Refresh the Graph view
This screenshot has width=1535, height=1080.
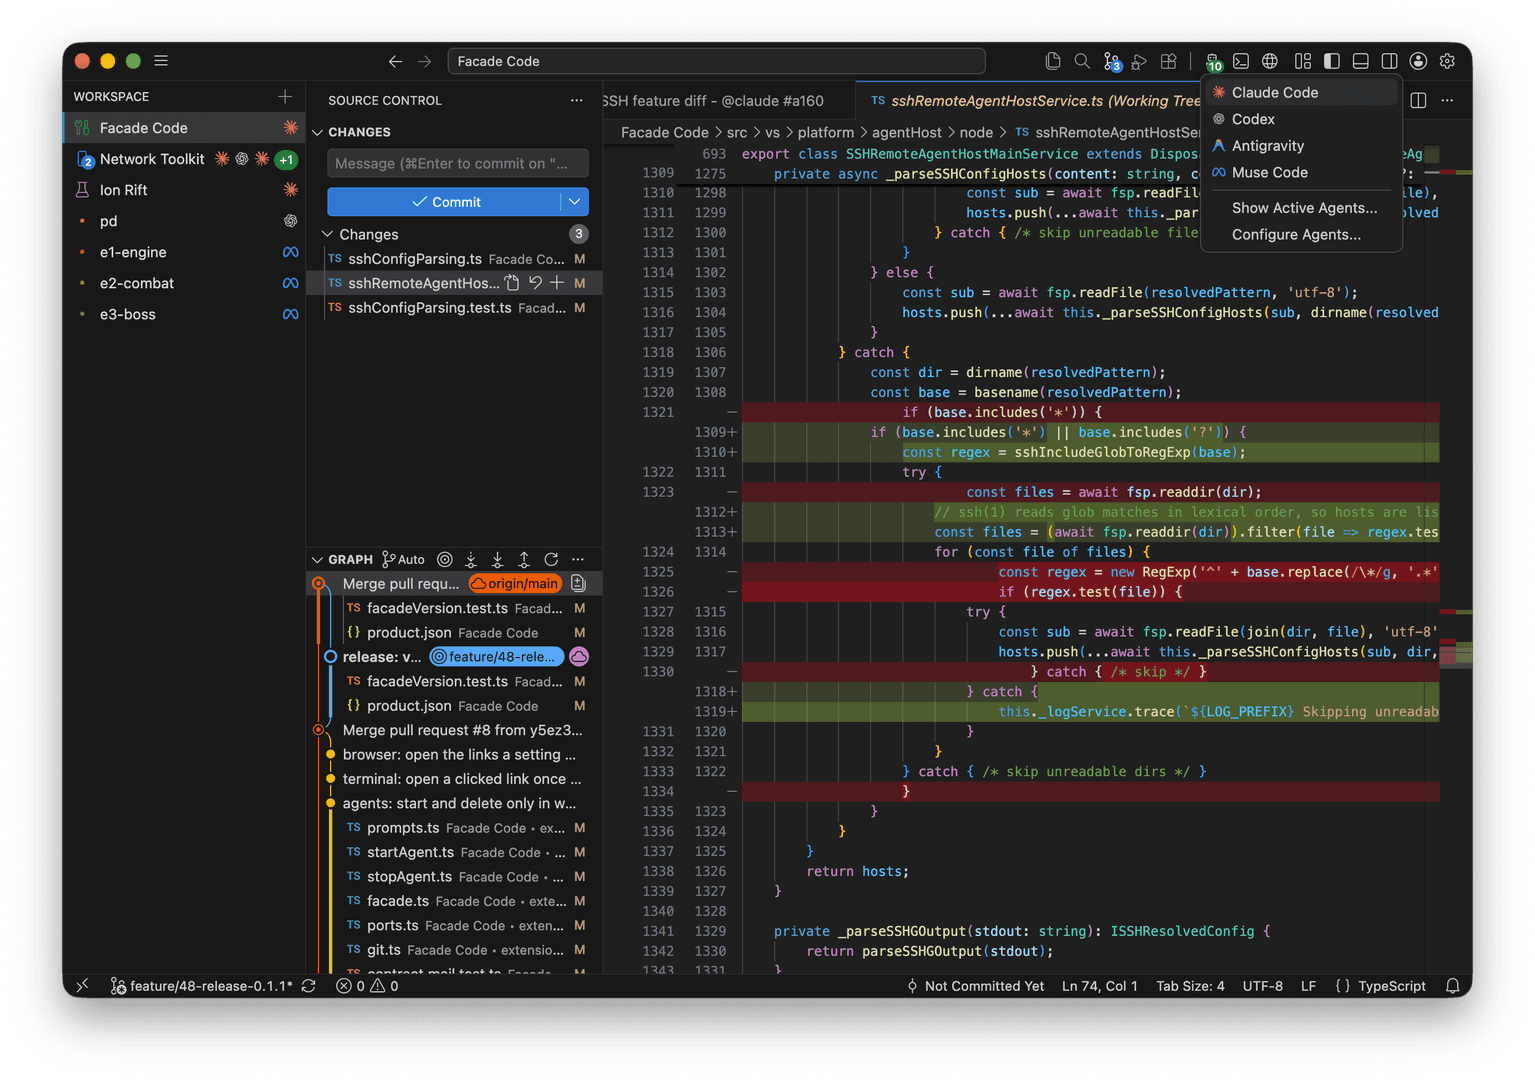coord(551,560)
